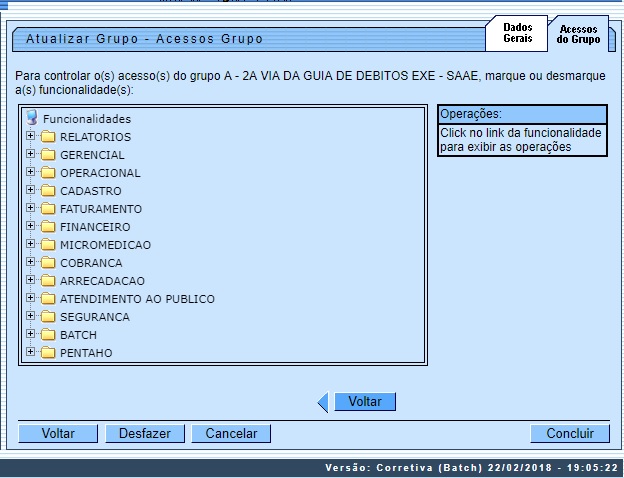The image size is (624, 478).
Task: Click the Operações: panel header
Action: coord(522,114)
